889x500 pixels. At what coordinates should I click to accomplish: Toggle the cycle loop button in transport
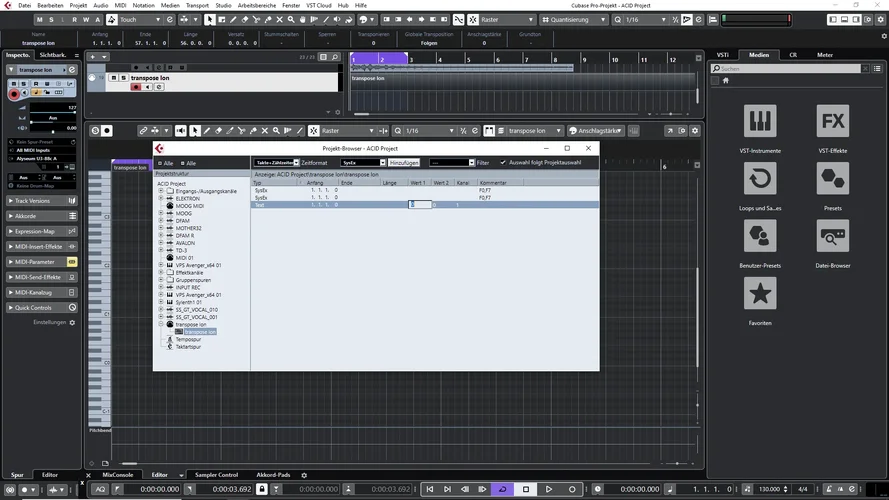tap(502, 489)
